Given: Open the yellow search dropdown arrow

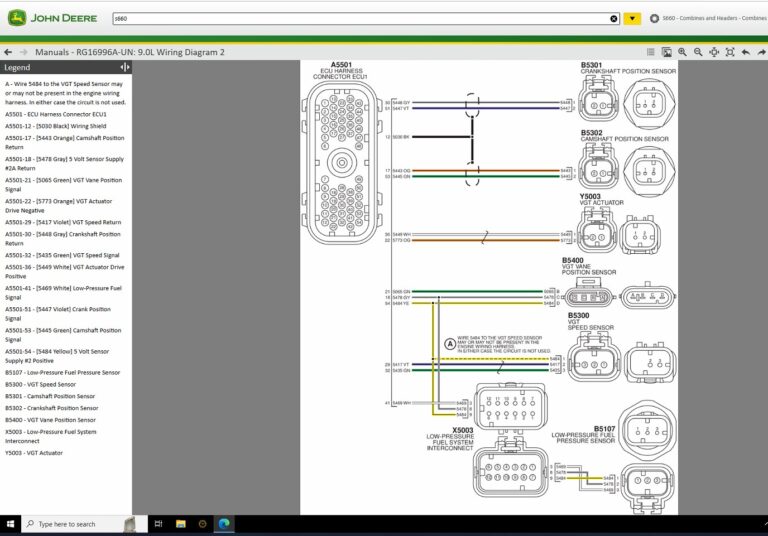Looking at the screenshot, I should click(632, 18).
